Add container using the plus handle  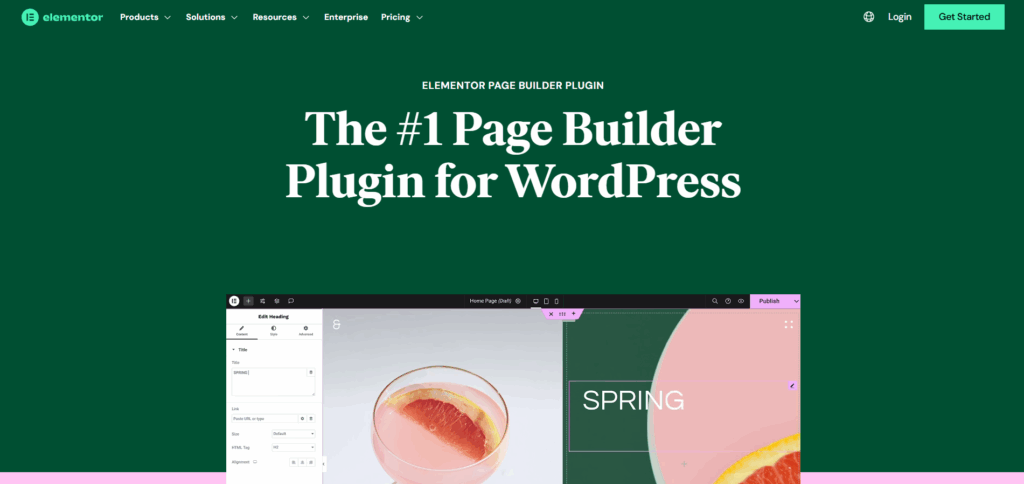pyautogui.click(x=573, y=314)
